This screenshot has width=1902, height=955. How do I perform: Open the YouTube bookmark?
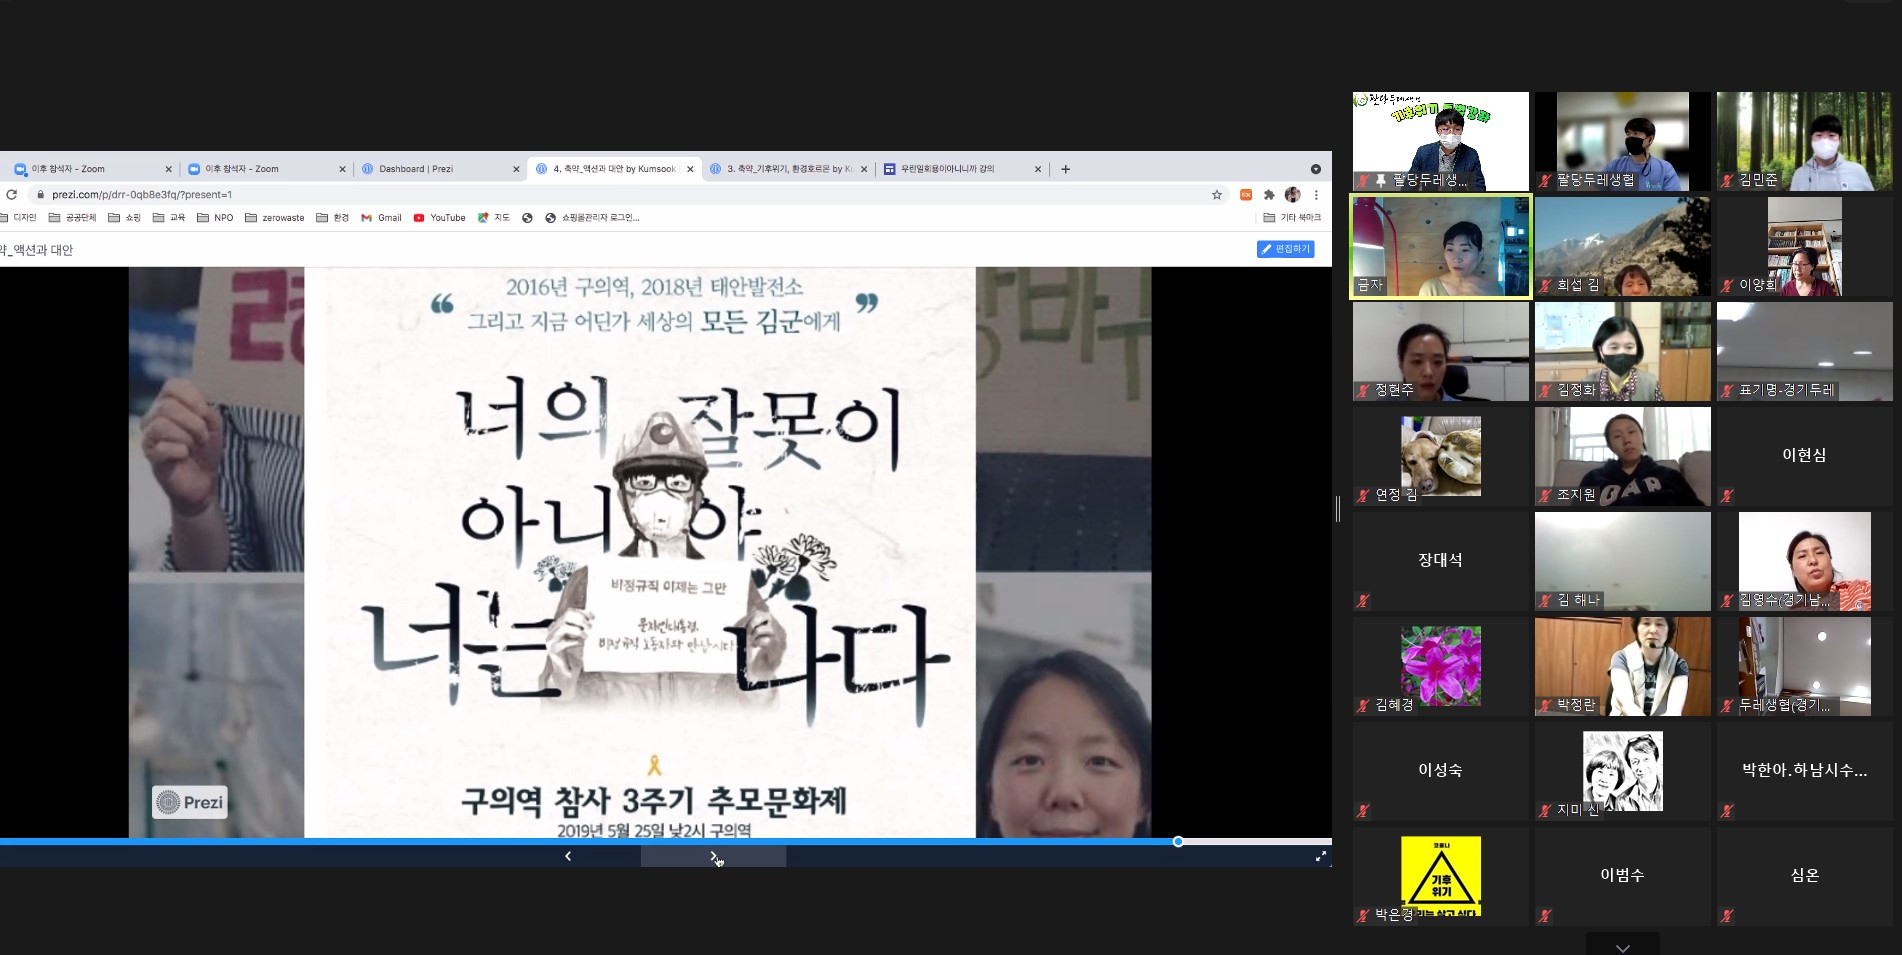pos(439,218)
